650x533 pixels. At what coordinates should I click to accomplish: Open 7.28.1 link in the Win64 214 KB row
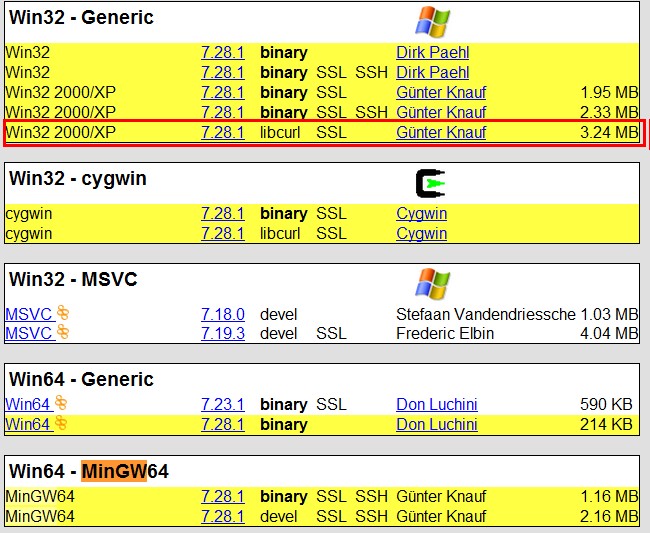click(223, 425)
